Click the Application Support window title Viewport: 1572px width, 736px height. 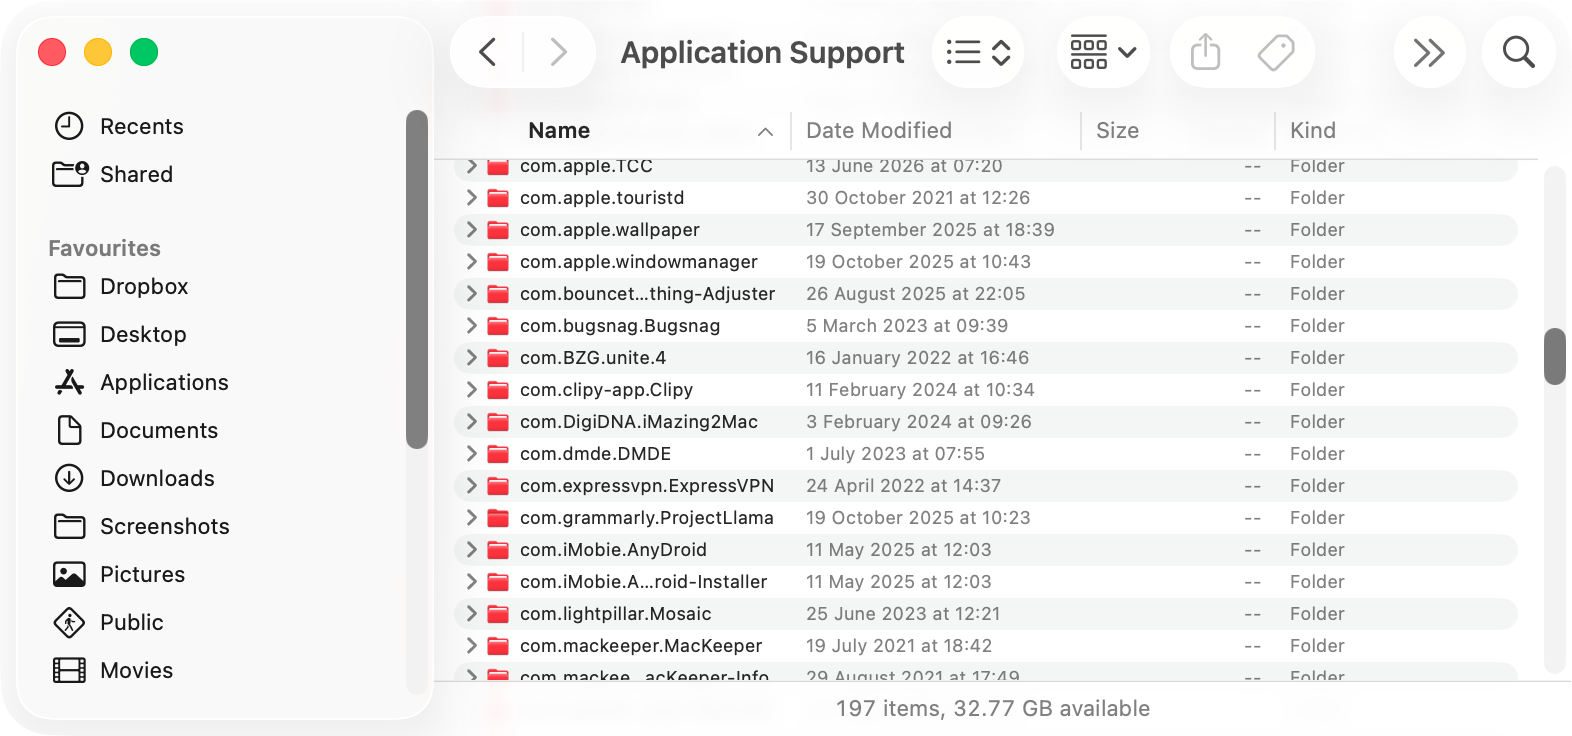(763, 52)
